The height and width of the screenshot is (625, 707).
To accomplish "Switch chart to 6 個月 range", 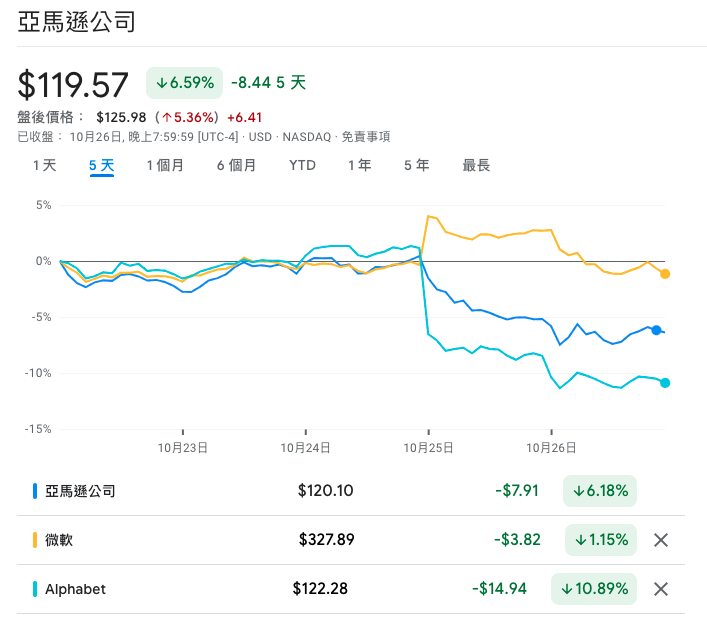I will [236, 165].
